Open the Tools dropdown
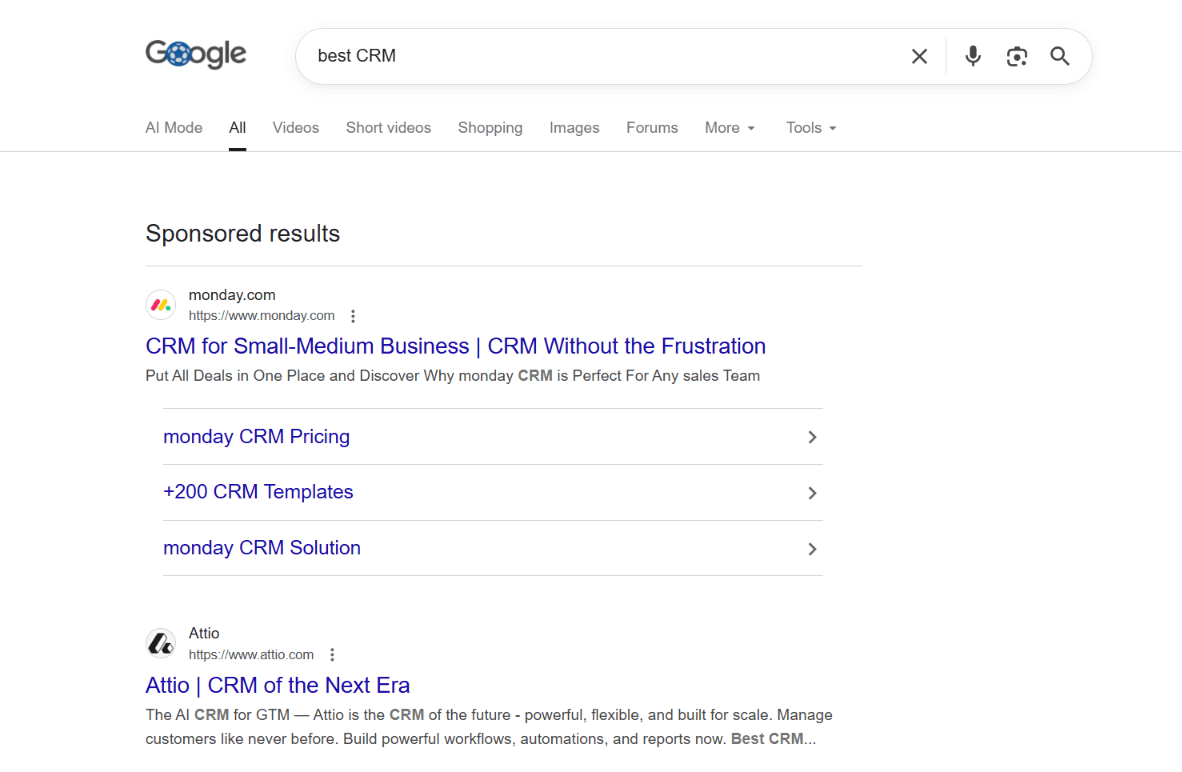Screen dimensions: 1182x772 point(811,128)
